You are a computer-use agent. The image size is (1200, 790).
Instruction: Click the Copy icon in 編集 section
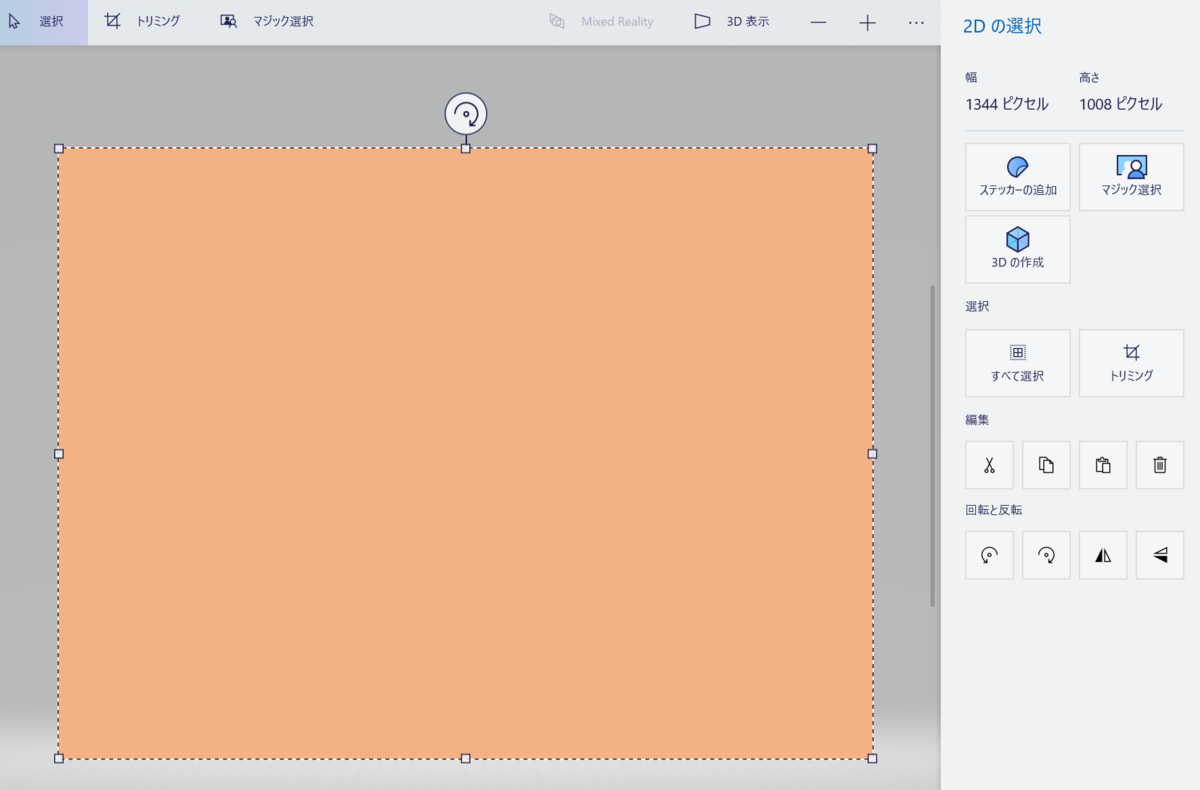click(1045, 464)
